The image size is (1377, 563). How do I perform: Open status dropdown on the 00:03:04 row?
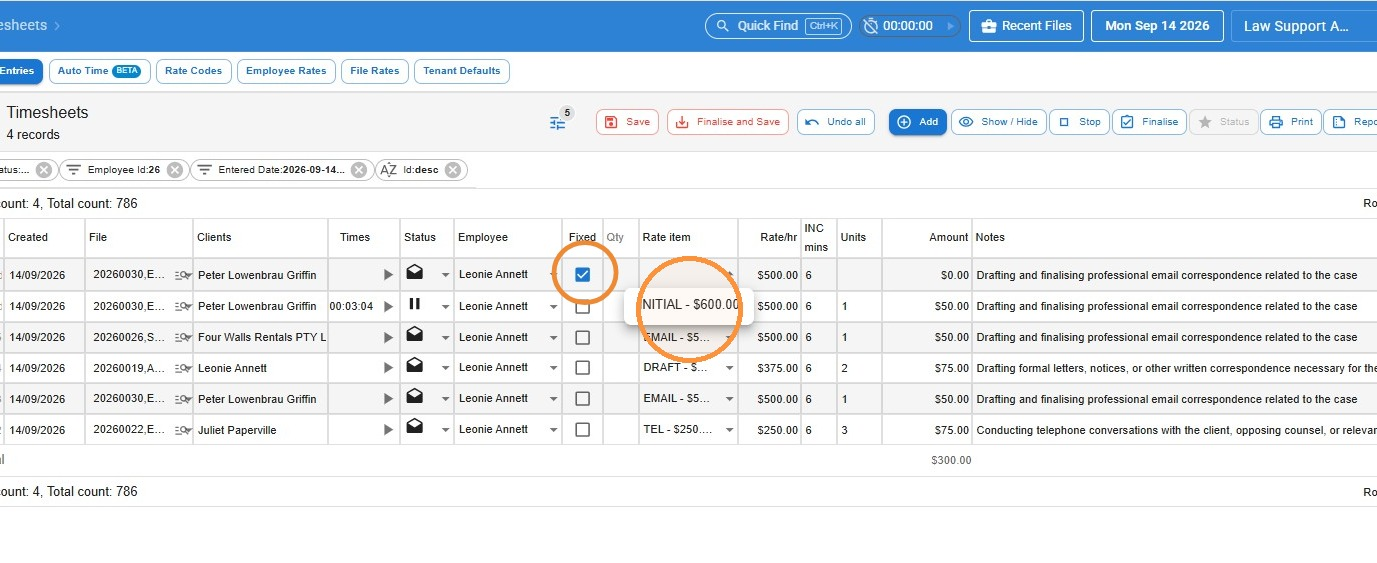click(x=445, y=307)
